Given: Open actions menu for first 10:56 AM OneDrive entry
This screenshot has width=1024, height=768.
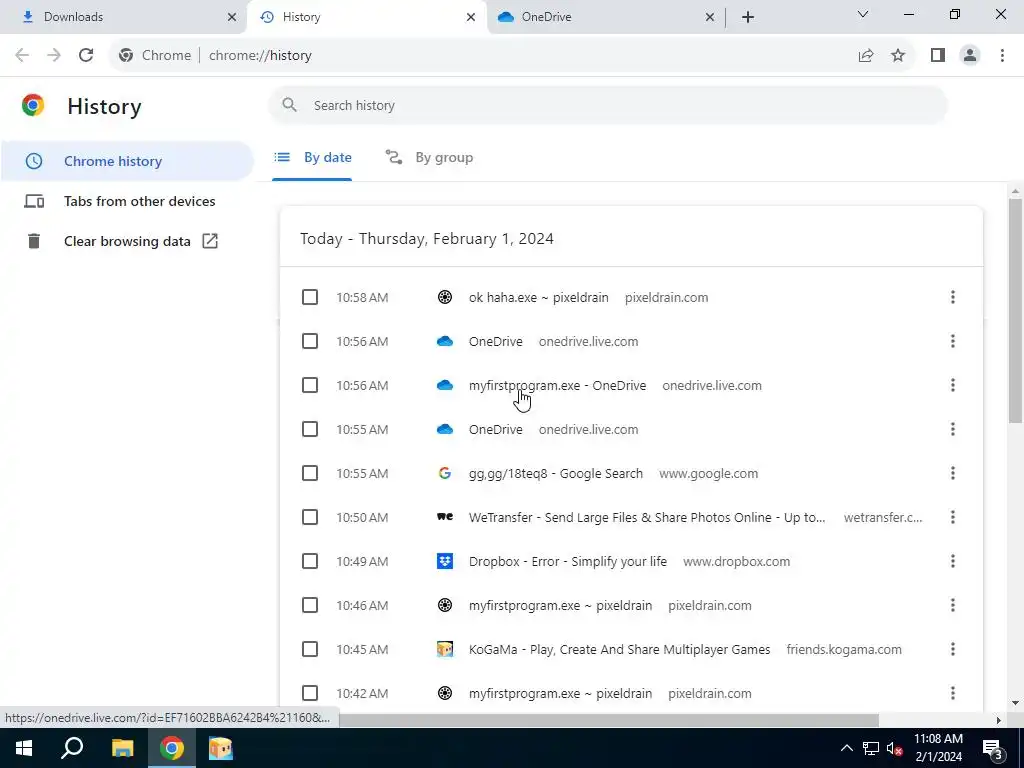Looking at the screenshot, I should [953, 341].
